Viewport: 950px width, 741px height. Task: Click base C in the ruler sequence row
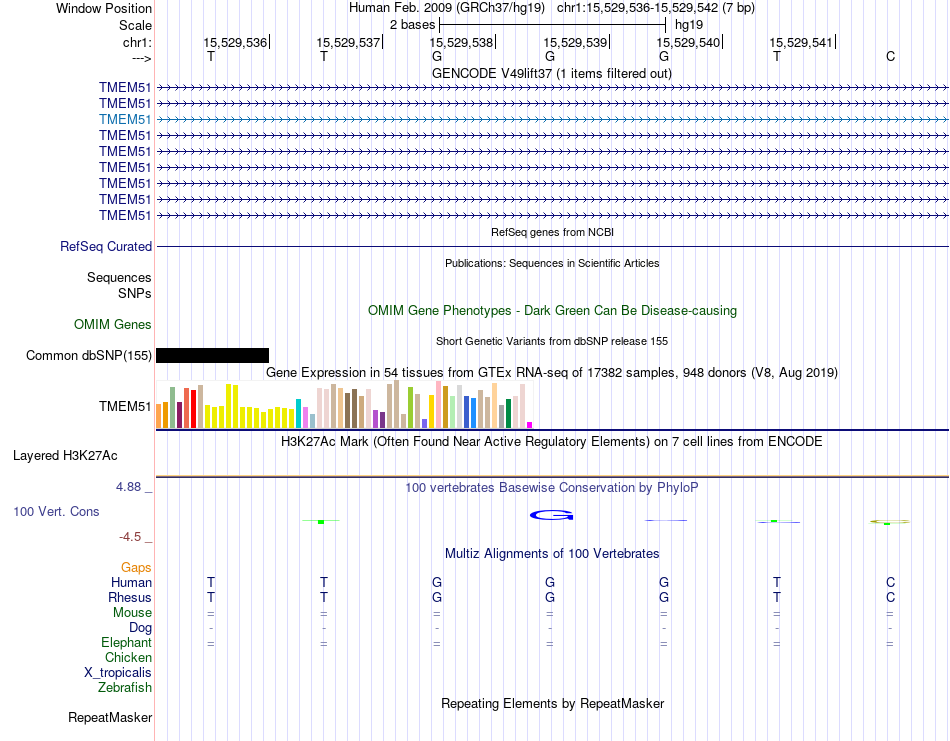click(890, 56)
